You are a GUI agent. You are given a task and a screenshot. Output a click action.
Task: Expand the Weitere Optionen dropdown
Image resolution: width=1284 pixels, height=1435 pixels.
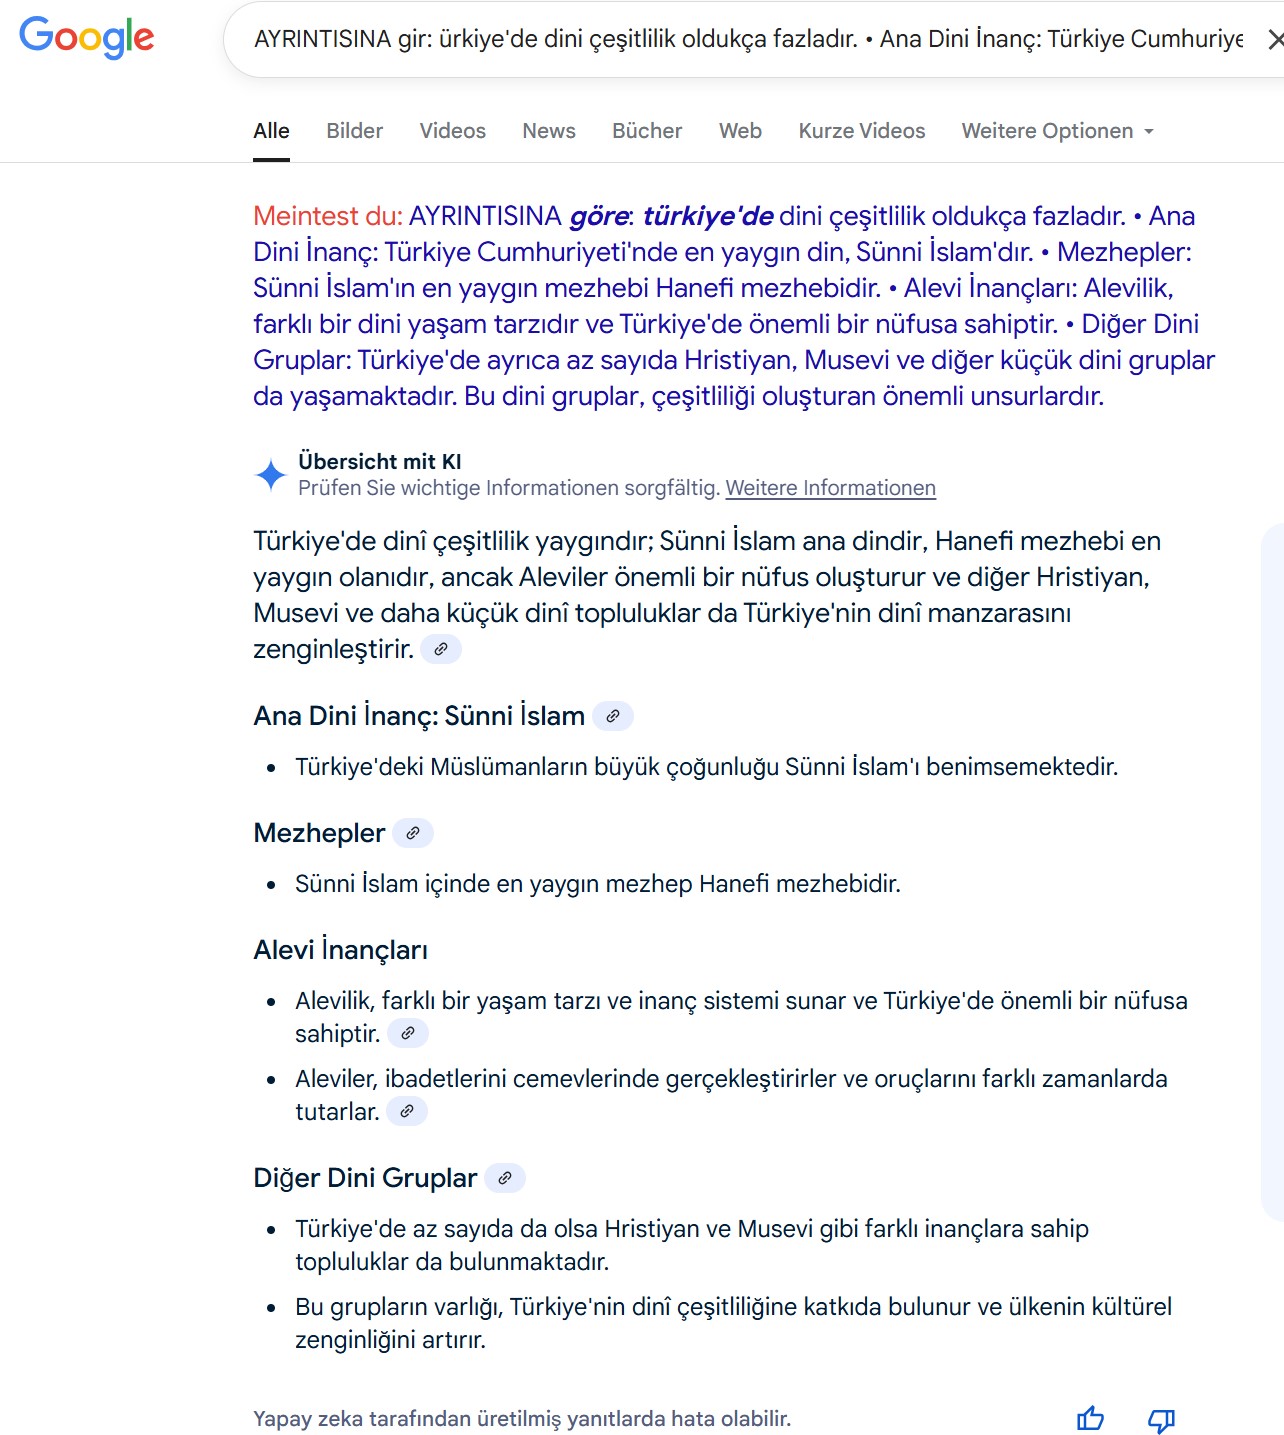click(1057, 131)
